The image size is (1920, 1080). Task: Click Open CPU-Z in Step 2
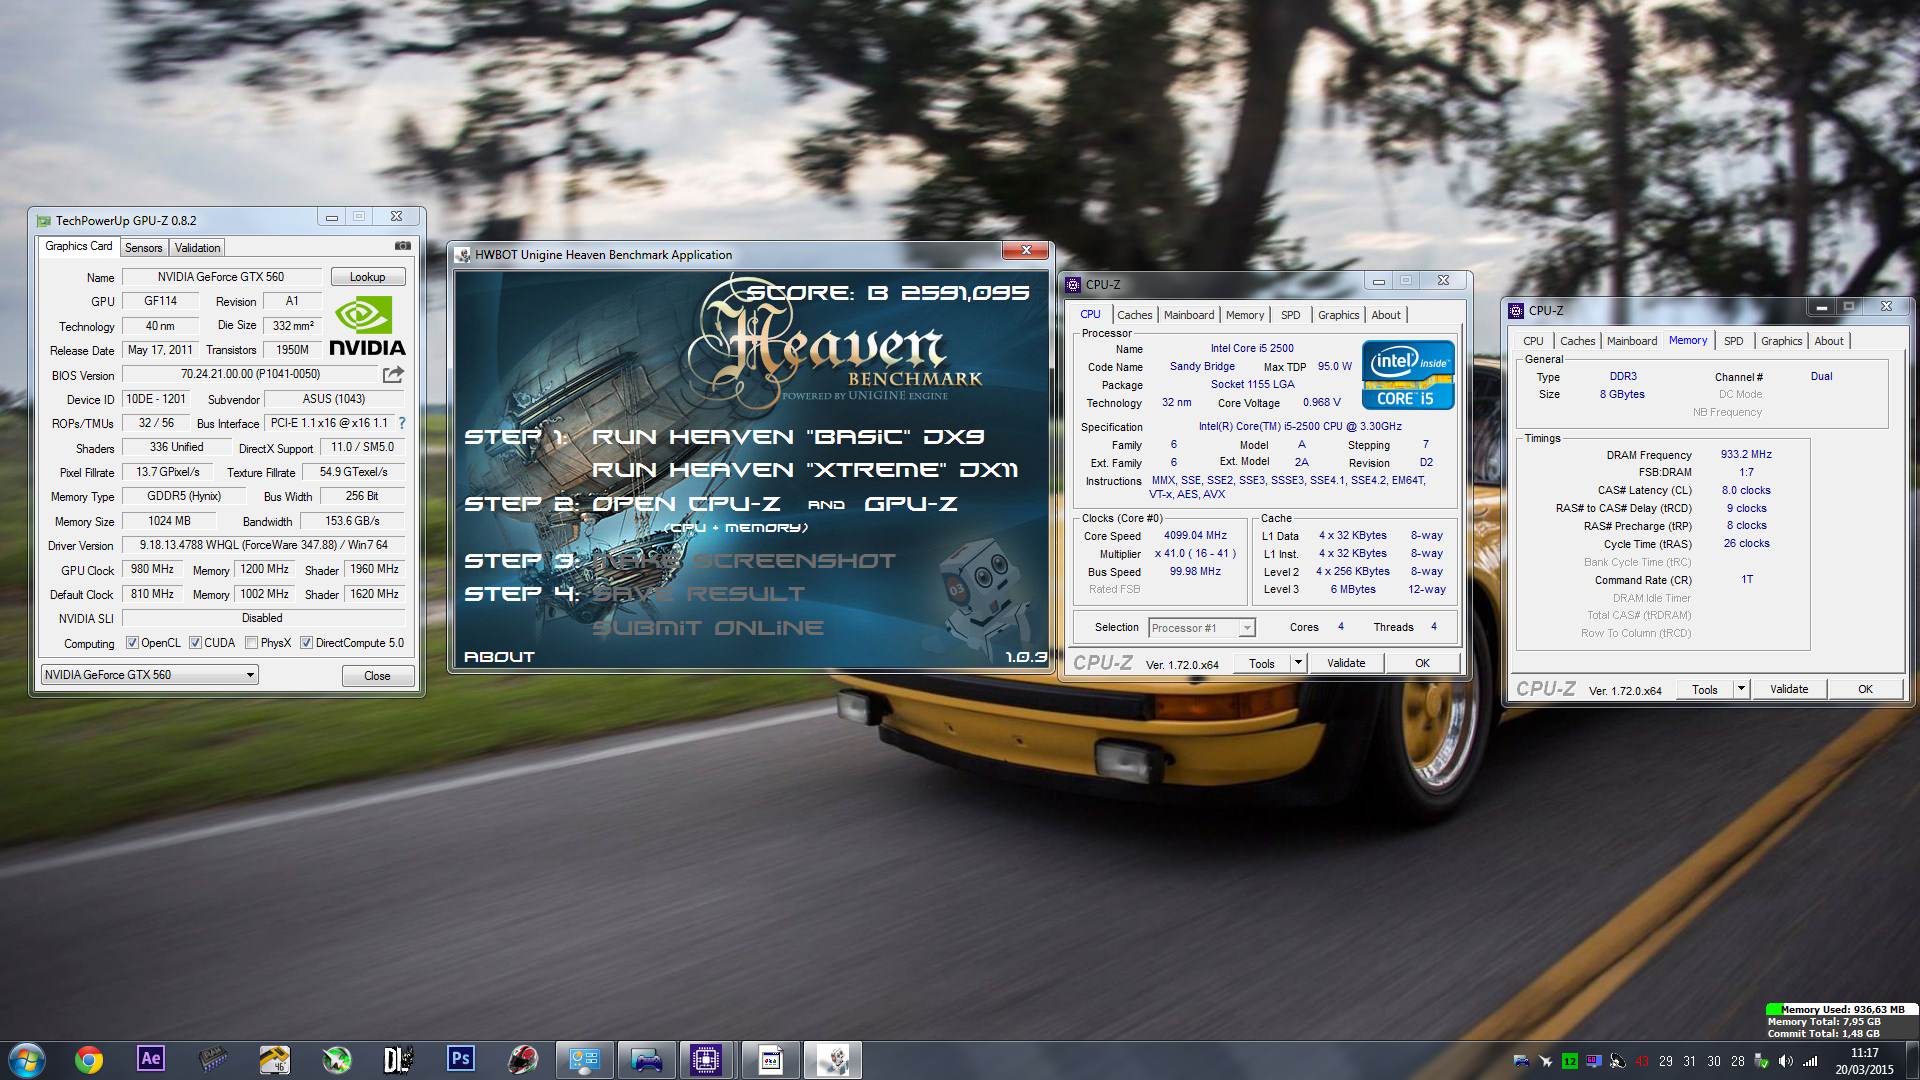(685, 504)
